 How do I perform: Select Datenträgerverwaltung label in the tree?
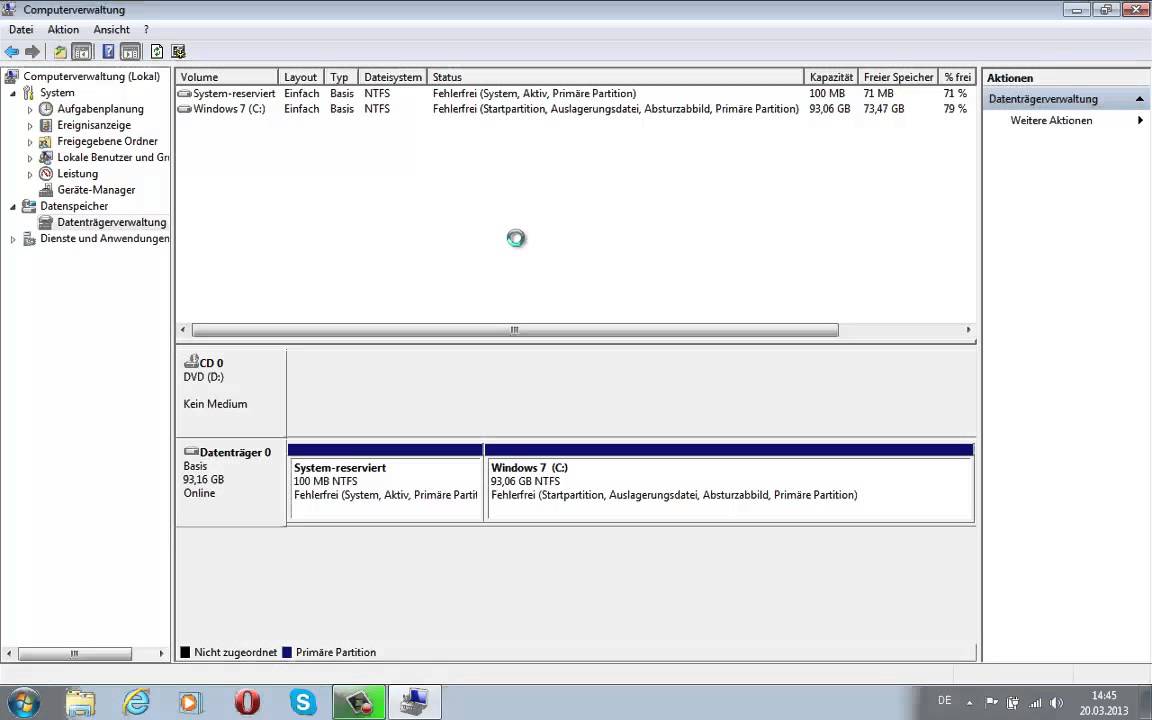tap(112, 222)
